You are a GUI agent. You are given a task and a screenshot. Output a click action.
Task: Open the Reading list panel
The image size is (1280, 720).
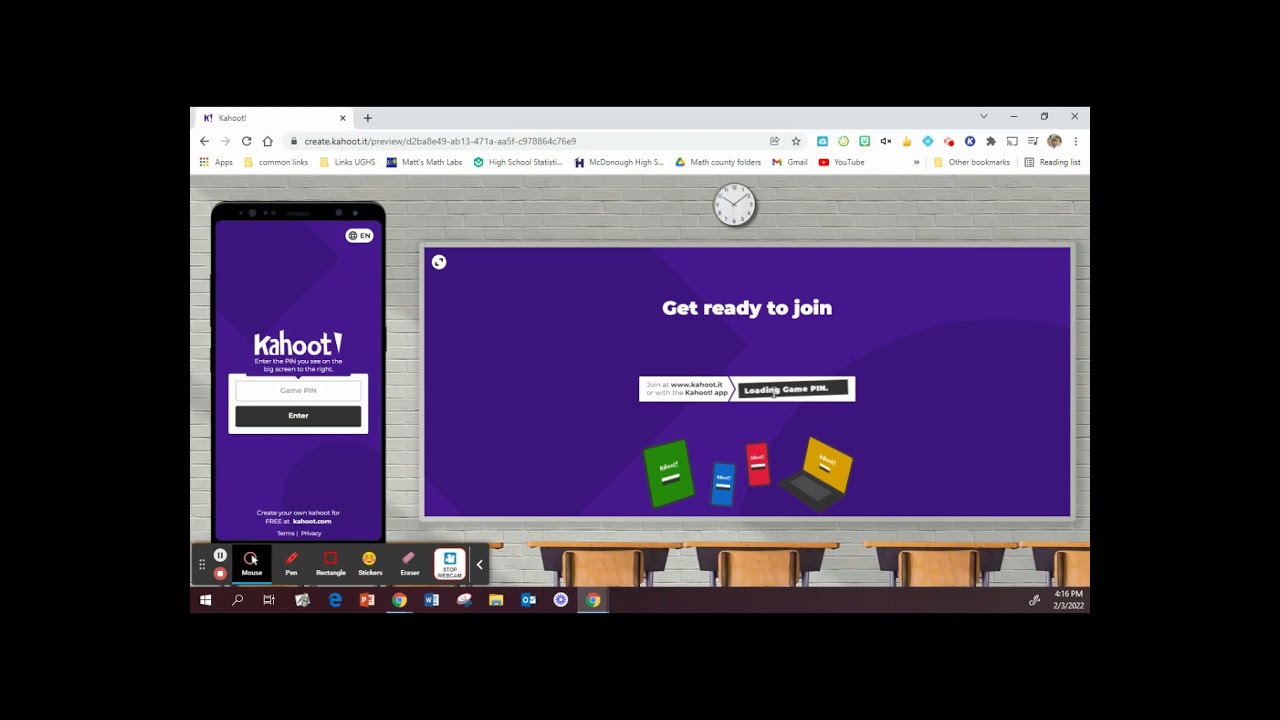(x=1052, y=162)
